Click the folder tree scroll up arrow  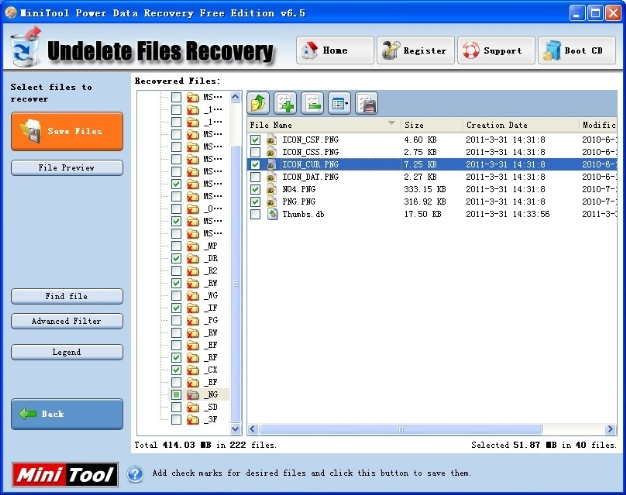pos(236,97)
